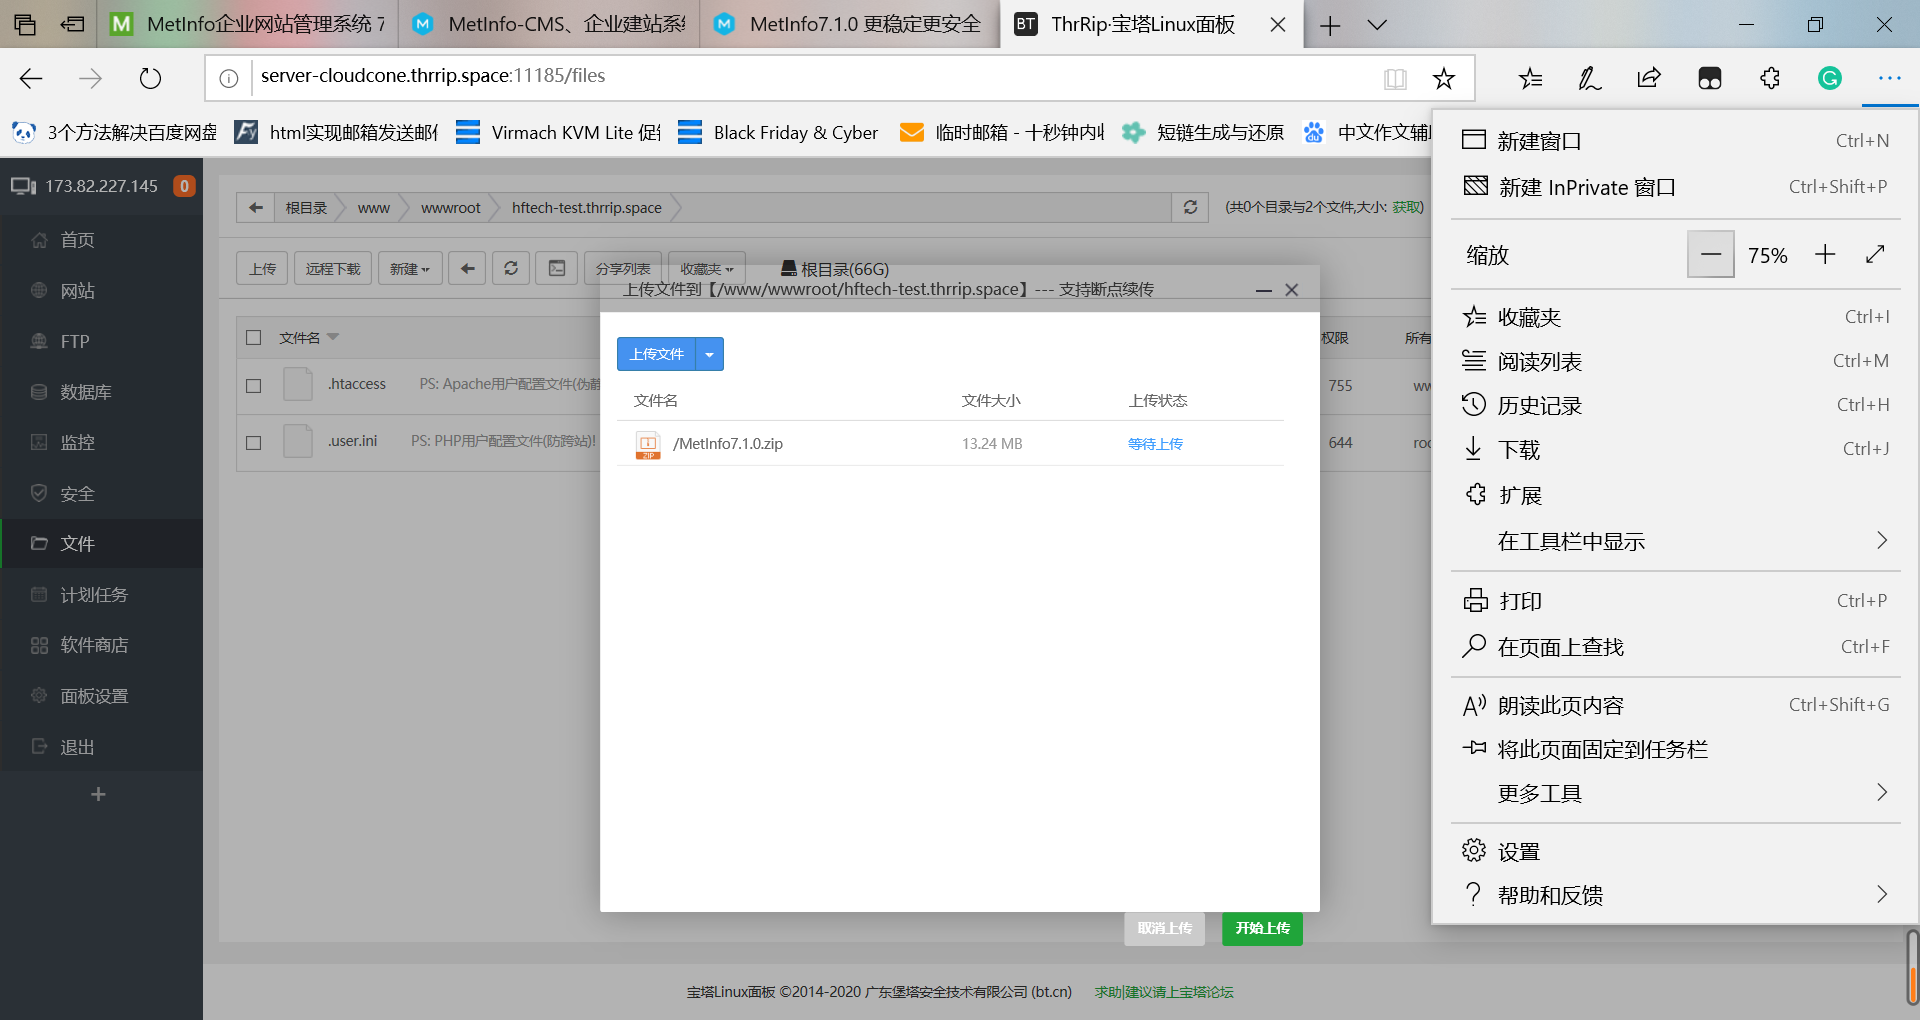
Task: Click 获取 size link
Action: (1407, 207)
